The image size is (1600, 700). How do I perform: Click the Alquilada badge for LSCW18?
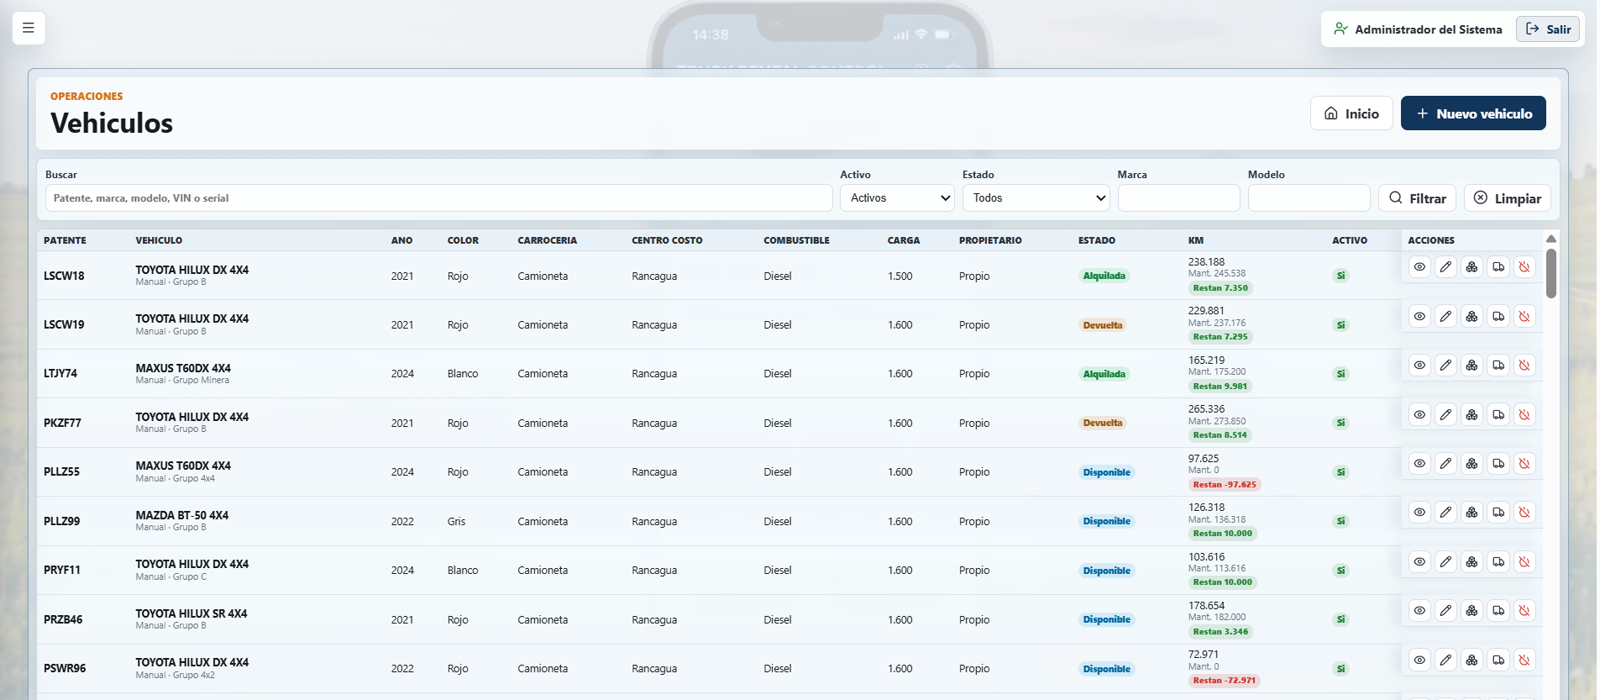(1104, 276)
